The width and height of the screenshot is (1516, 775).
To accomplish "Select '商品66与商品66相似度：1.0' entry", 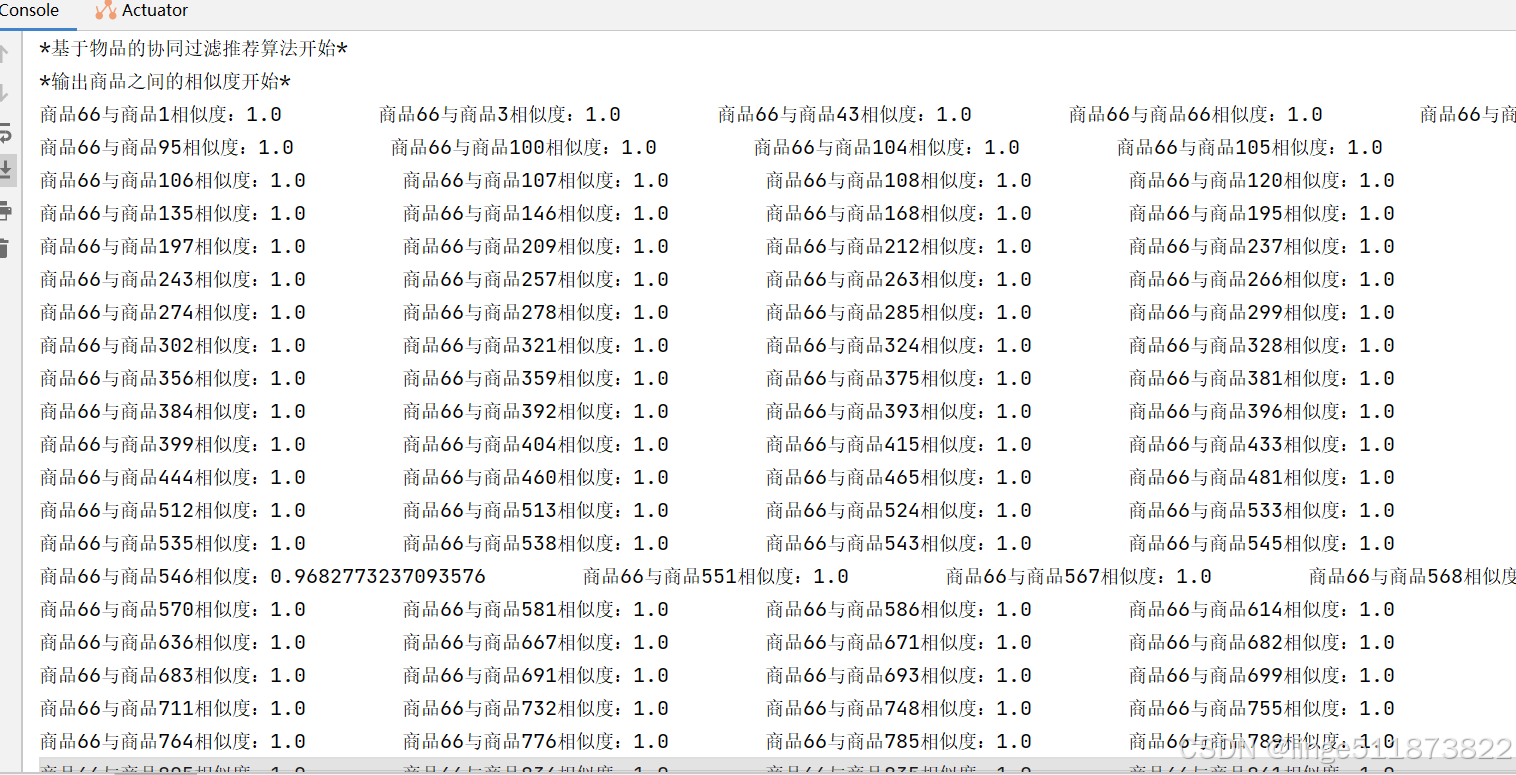I will click(1196, 115).
